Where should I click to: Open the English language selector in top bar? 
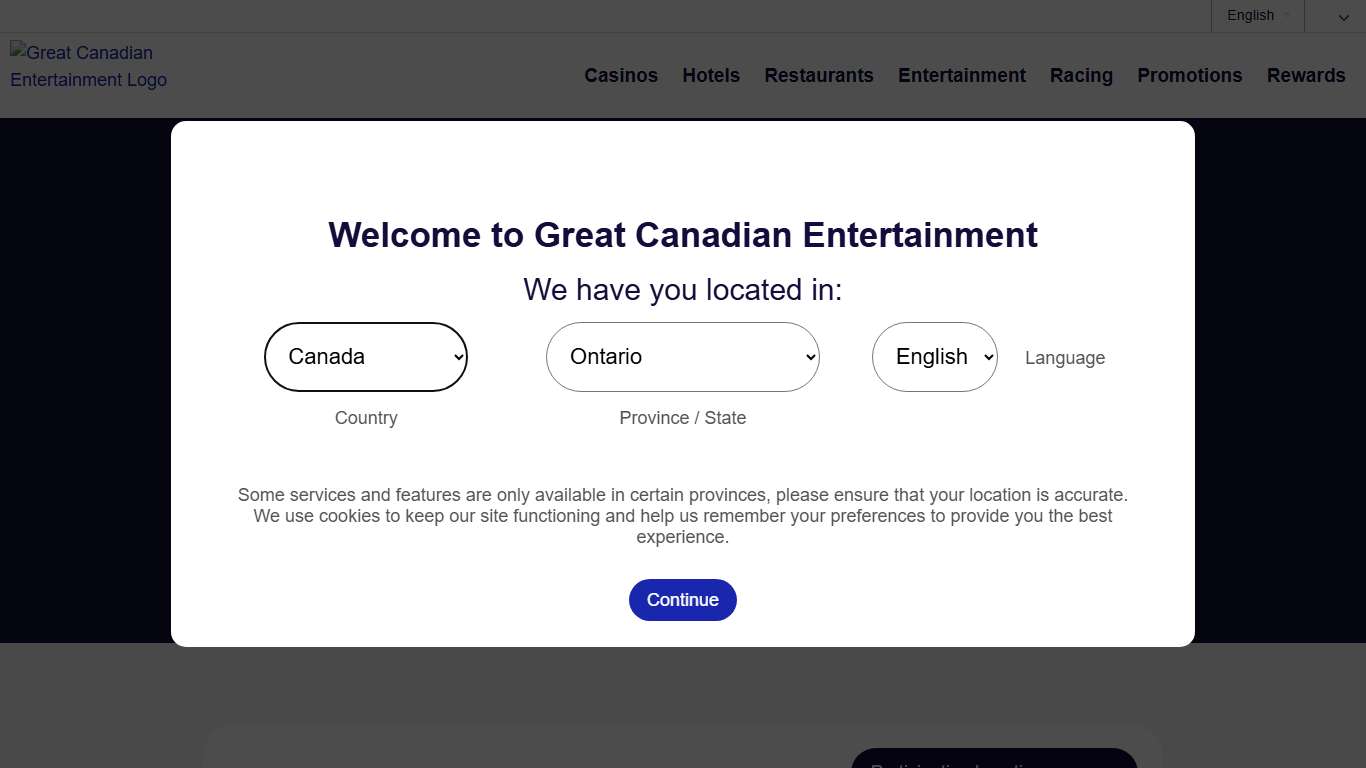(1257, 16)
